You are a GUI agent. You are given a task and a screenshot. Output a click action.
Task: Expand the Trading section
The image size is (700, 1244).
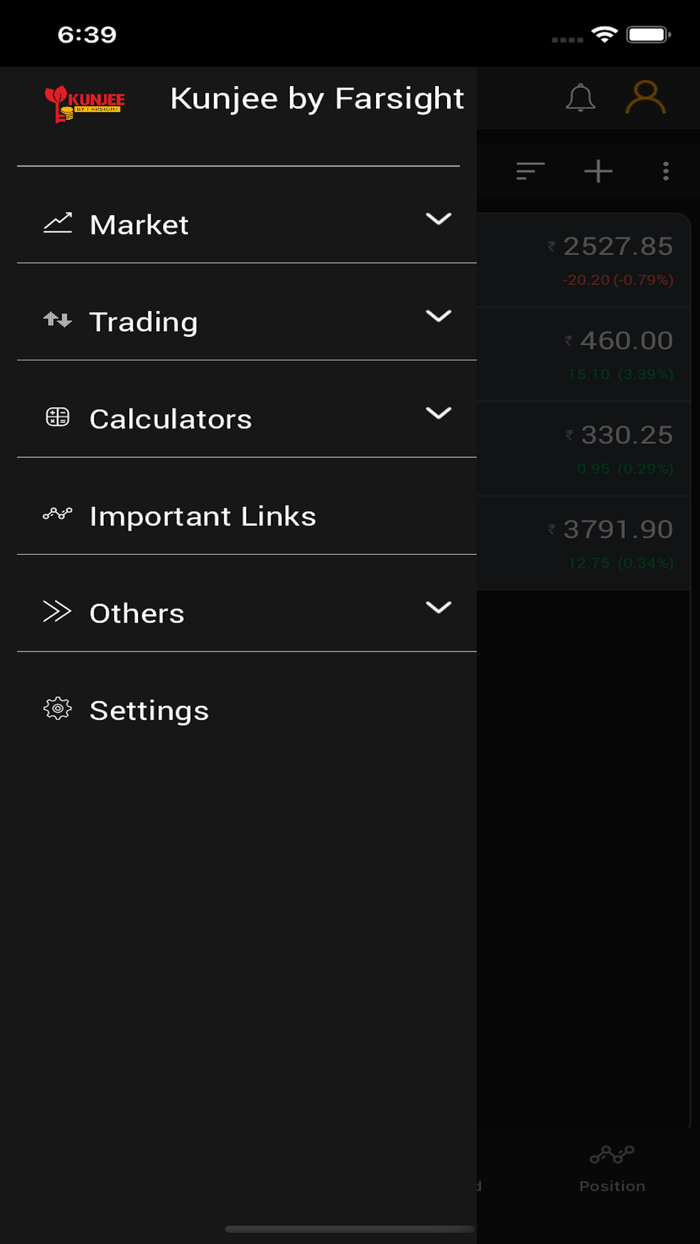pyautogui.click(x=438, y=316)
